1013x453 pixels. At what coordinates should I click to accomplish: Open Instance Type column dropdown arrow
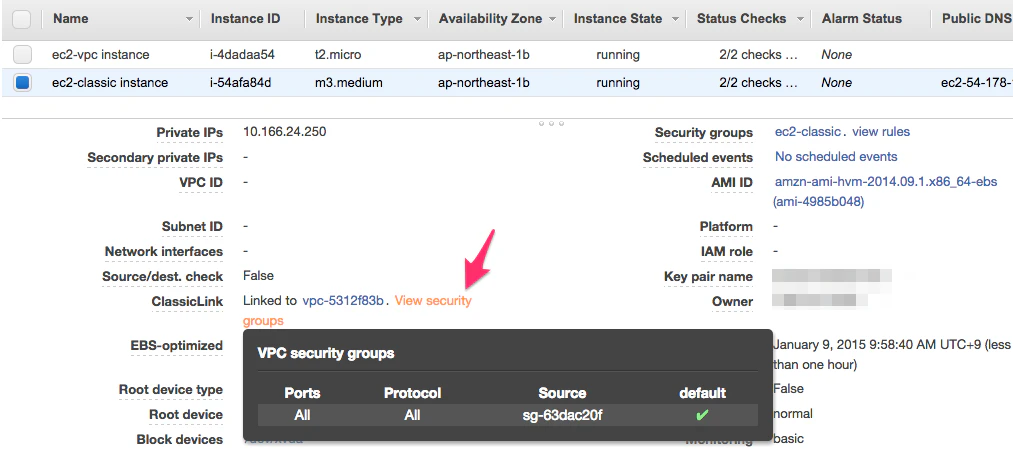coord(417,19)
